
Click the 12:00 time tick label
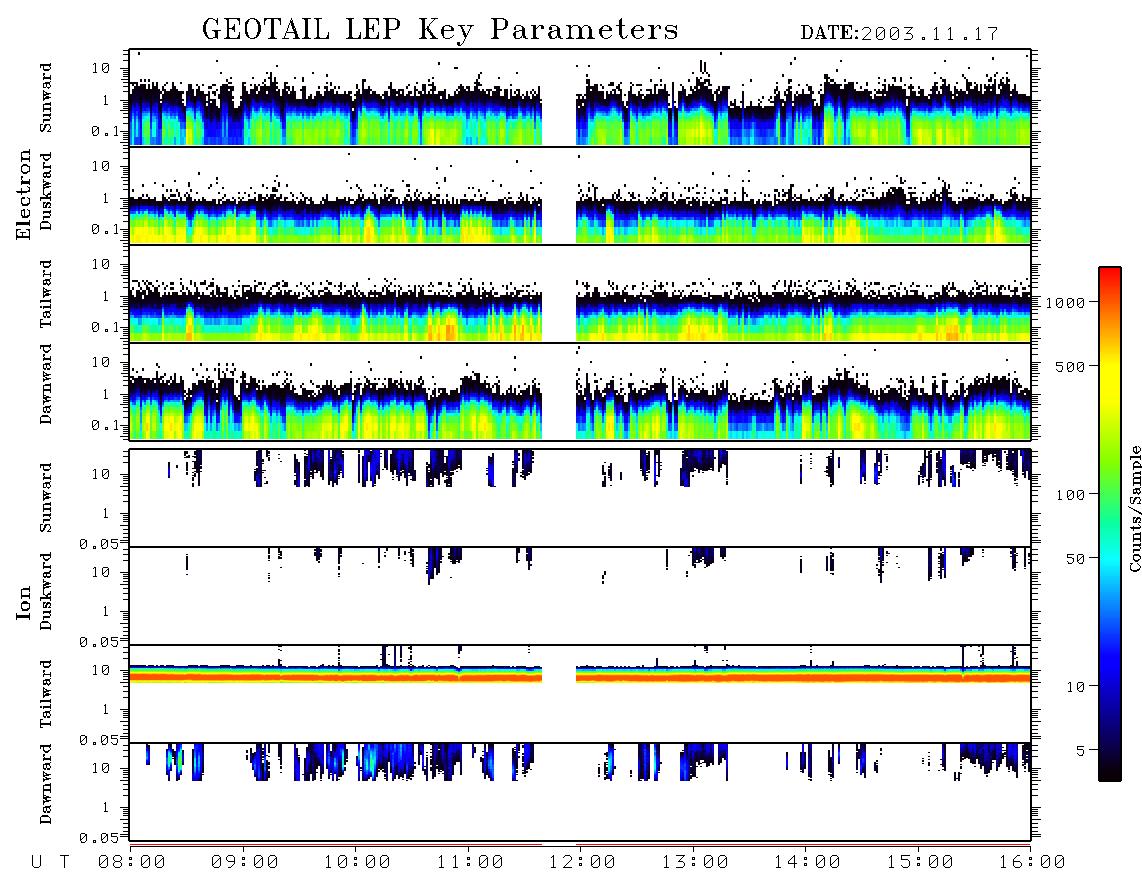[582, 862]
